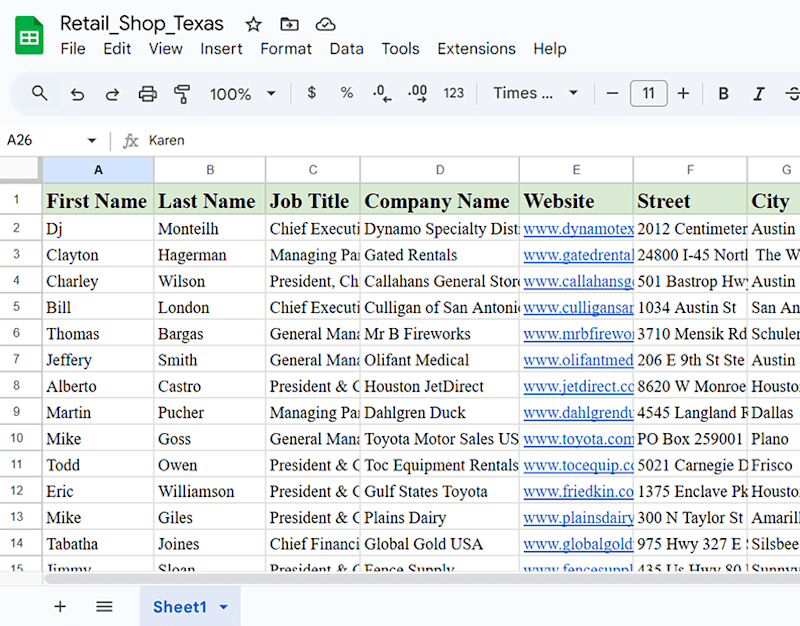The image size is (800, 626).
Task: Select the Company Name header cell
Action: pyautogui.click(x=440, y=201)
